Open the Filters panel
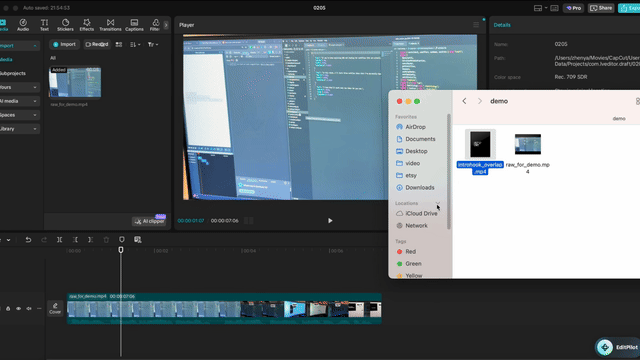The image size is (640, 360). (x=155, y=25)
